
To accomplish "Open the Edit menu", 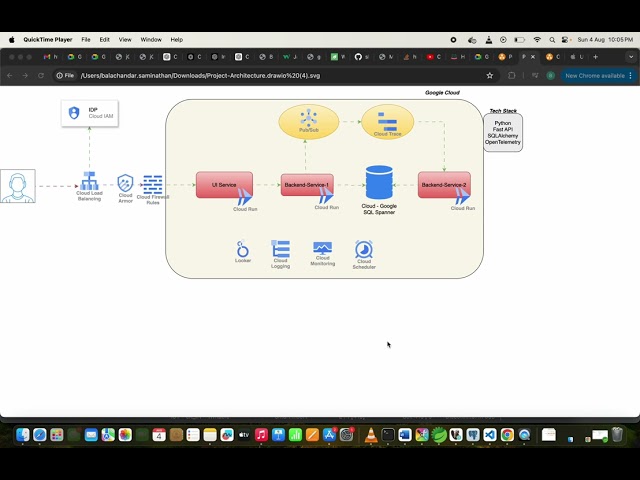I will pos(104,40).
